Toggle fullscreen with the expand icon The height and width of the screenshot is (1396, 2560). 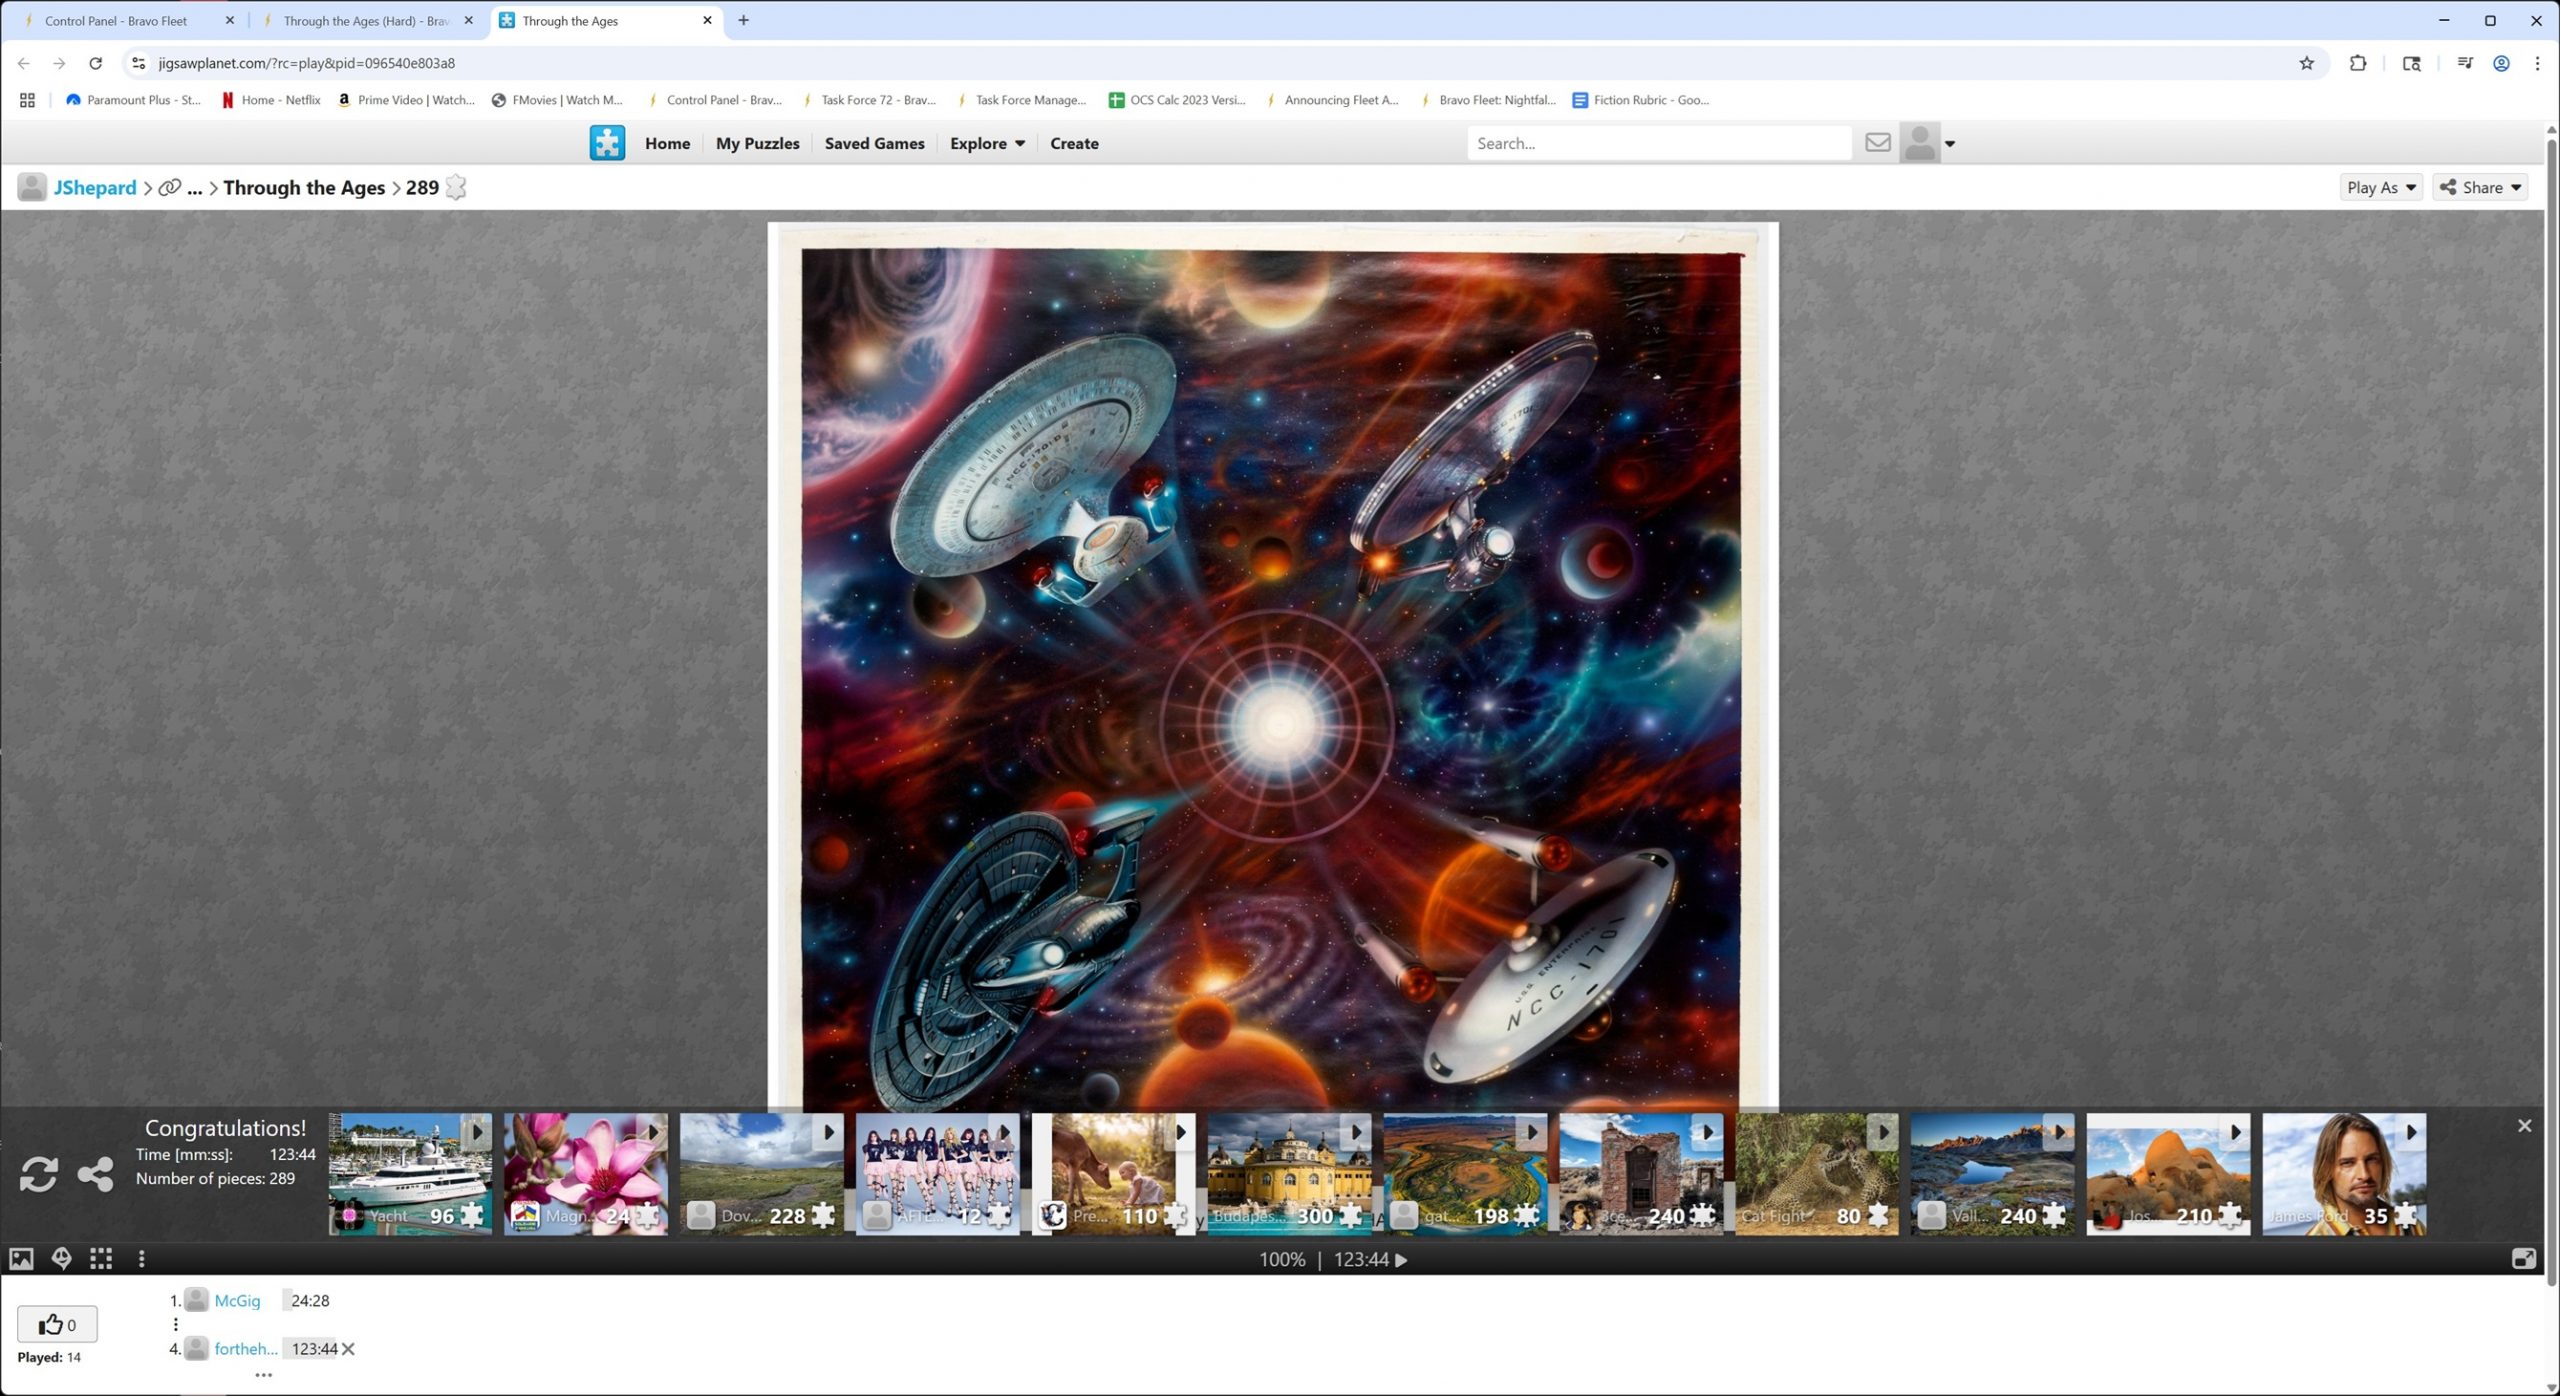[2523, 1259]
